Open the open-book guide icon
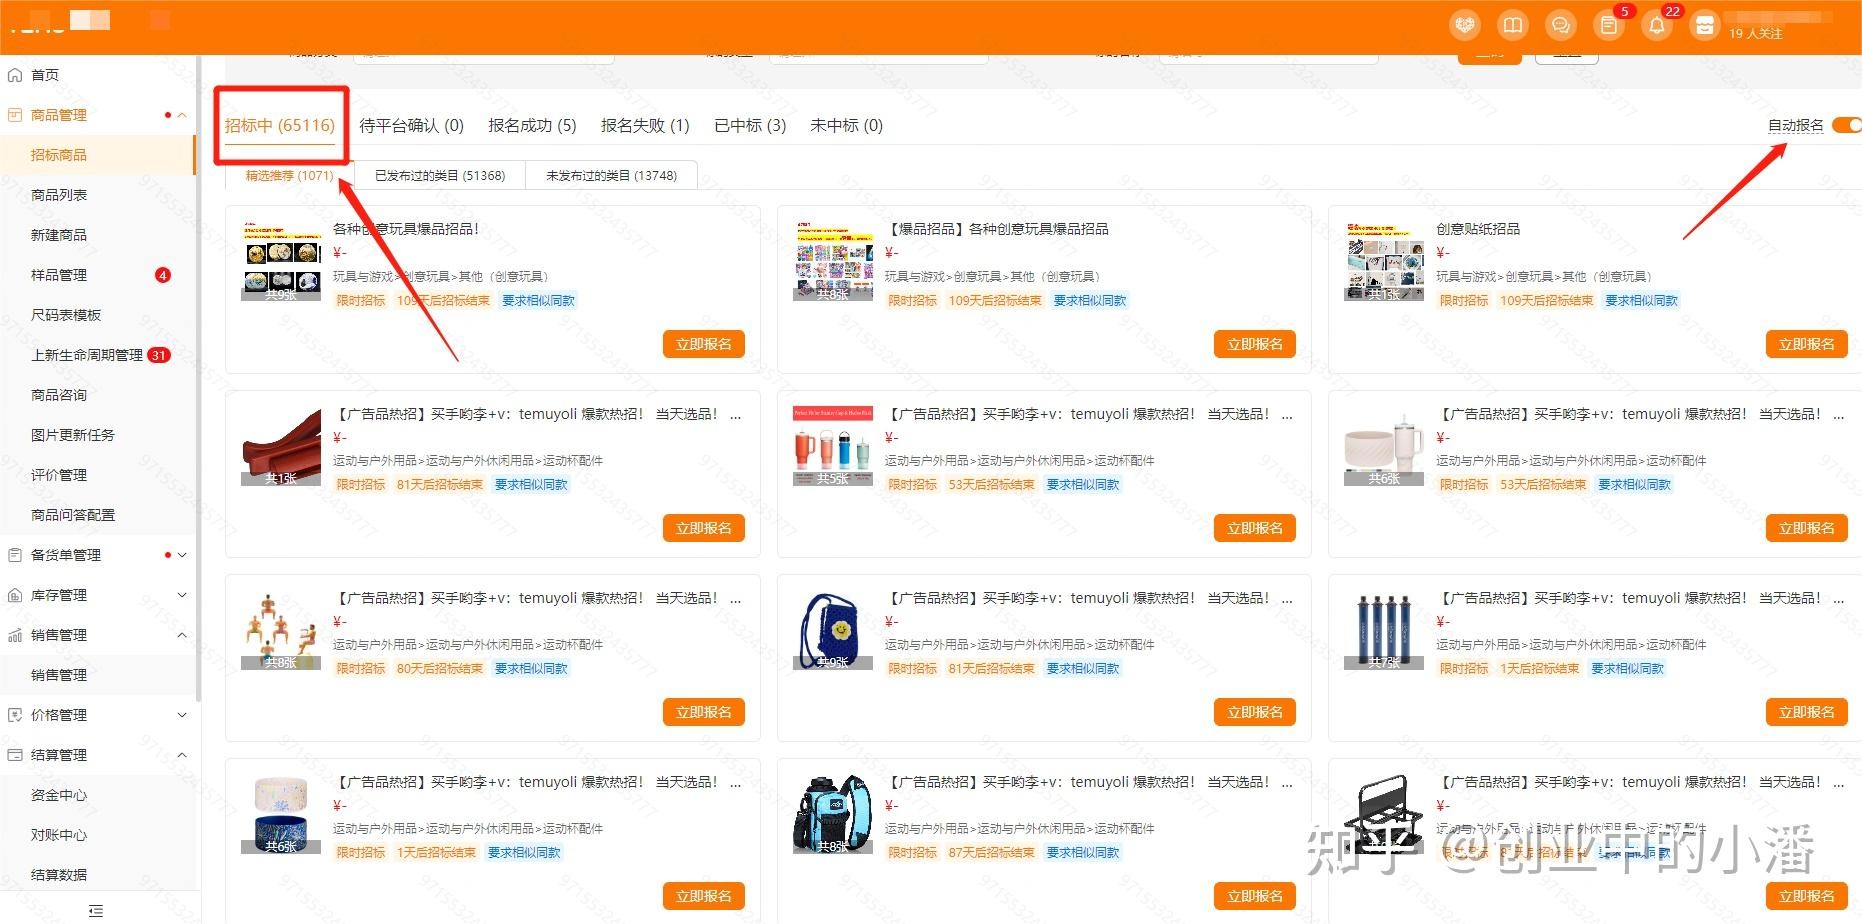This screenshot has width=1862, height=924. pos(1513,25)
